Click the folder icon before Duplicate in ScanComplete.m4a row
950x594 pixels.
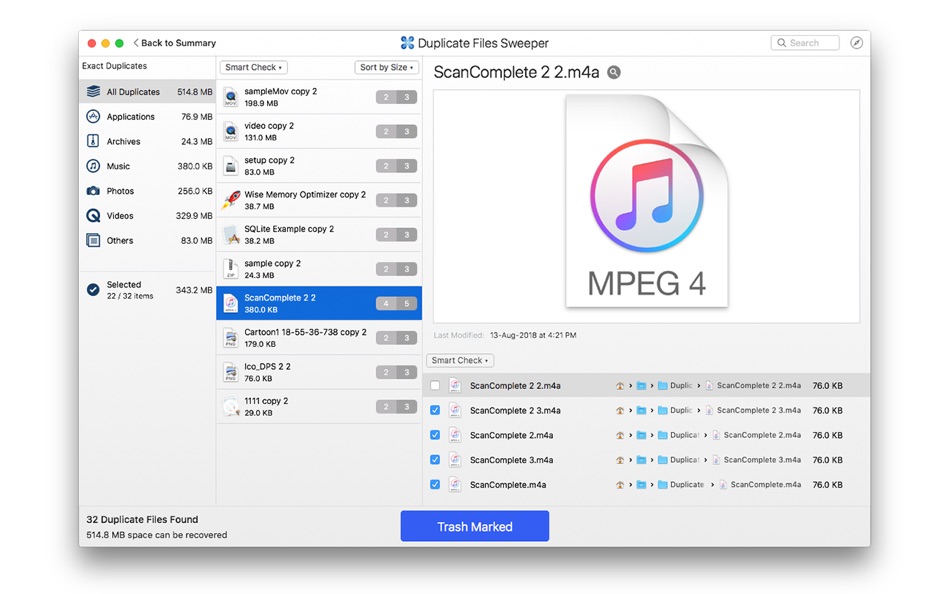click(x=663, y=485)
